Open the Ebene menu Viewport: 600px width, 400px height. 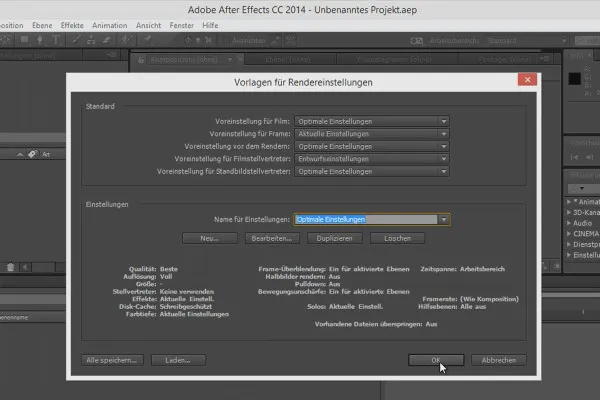click(42, 25)
